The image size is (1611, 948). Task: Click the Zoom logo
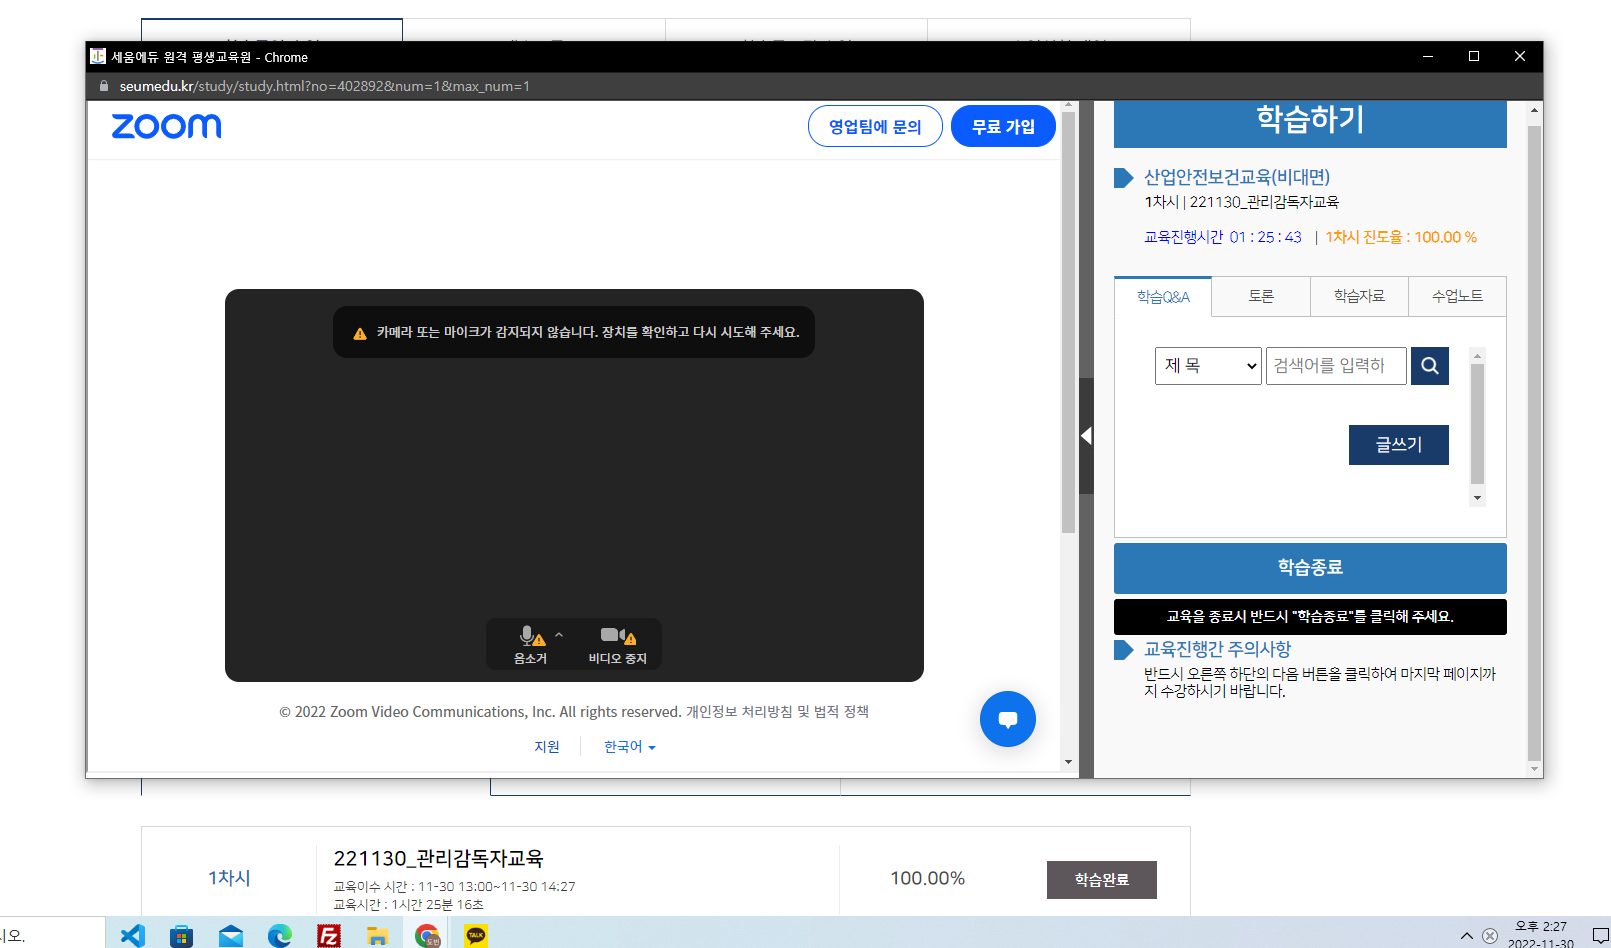(166, 126)
